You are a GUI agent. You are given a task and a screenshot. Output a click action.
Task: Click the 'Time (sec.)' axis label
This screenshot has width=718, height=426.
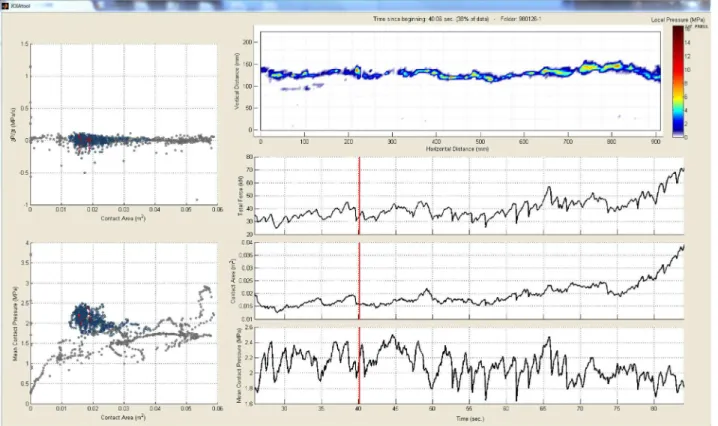click(470, 418)
